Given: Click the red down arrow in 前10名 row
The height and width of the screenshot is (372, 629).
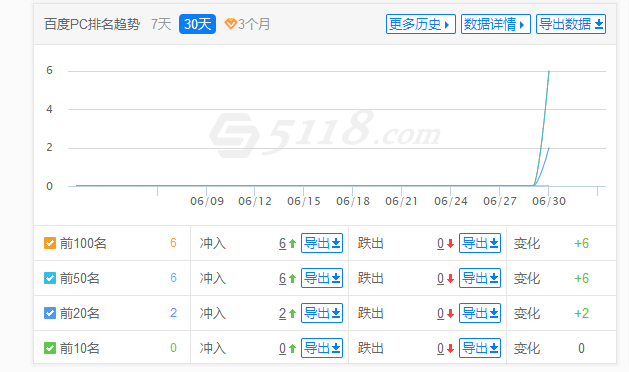Looking at the screenshot, I should click(x=450, y=348).
